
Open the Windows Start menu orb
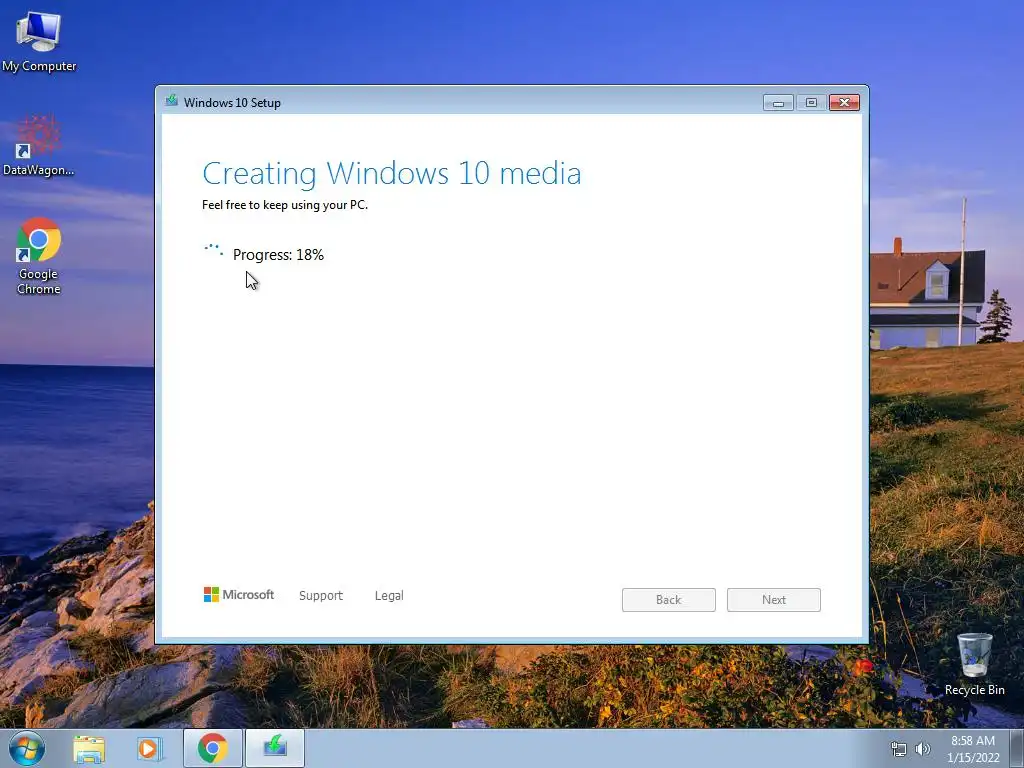[27, 748]
